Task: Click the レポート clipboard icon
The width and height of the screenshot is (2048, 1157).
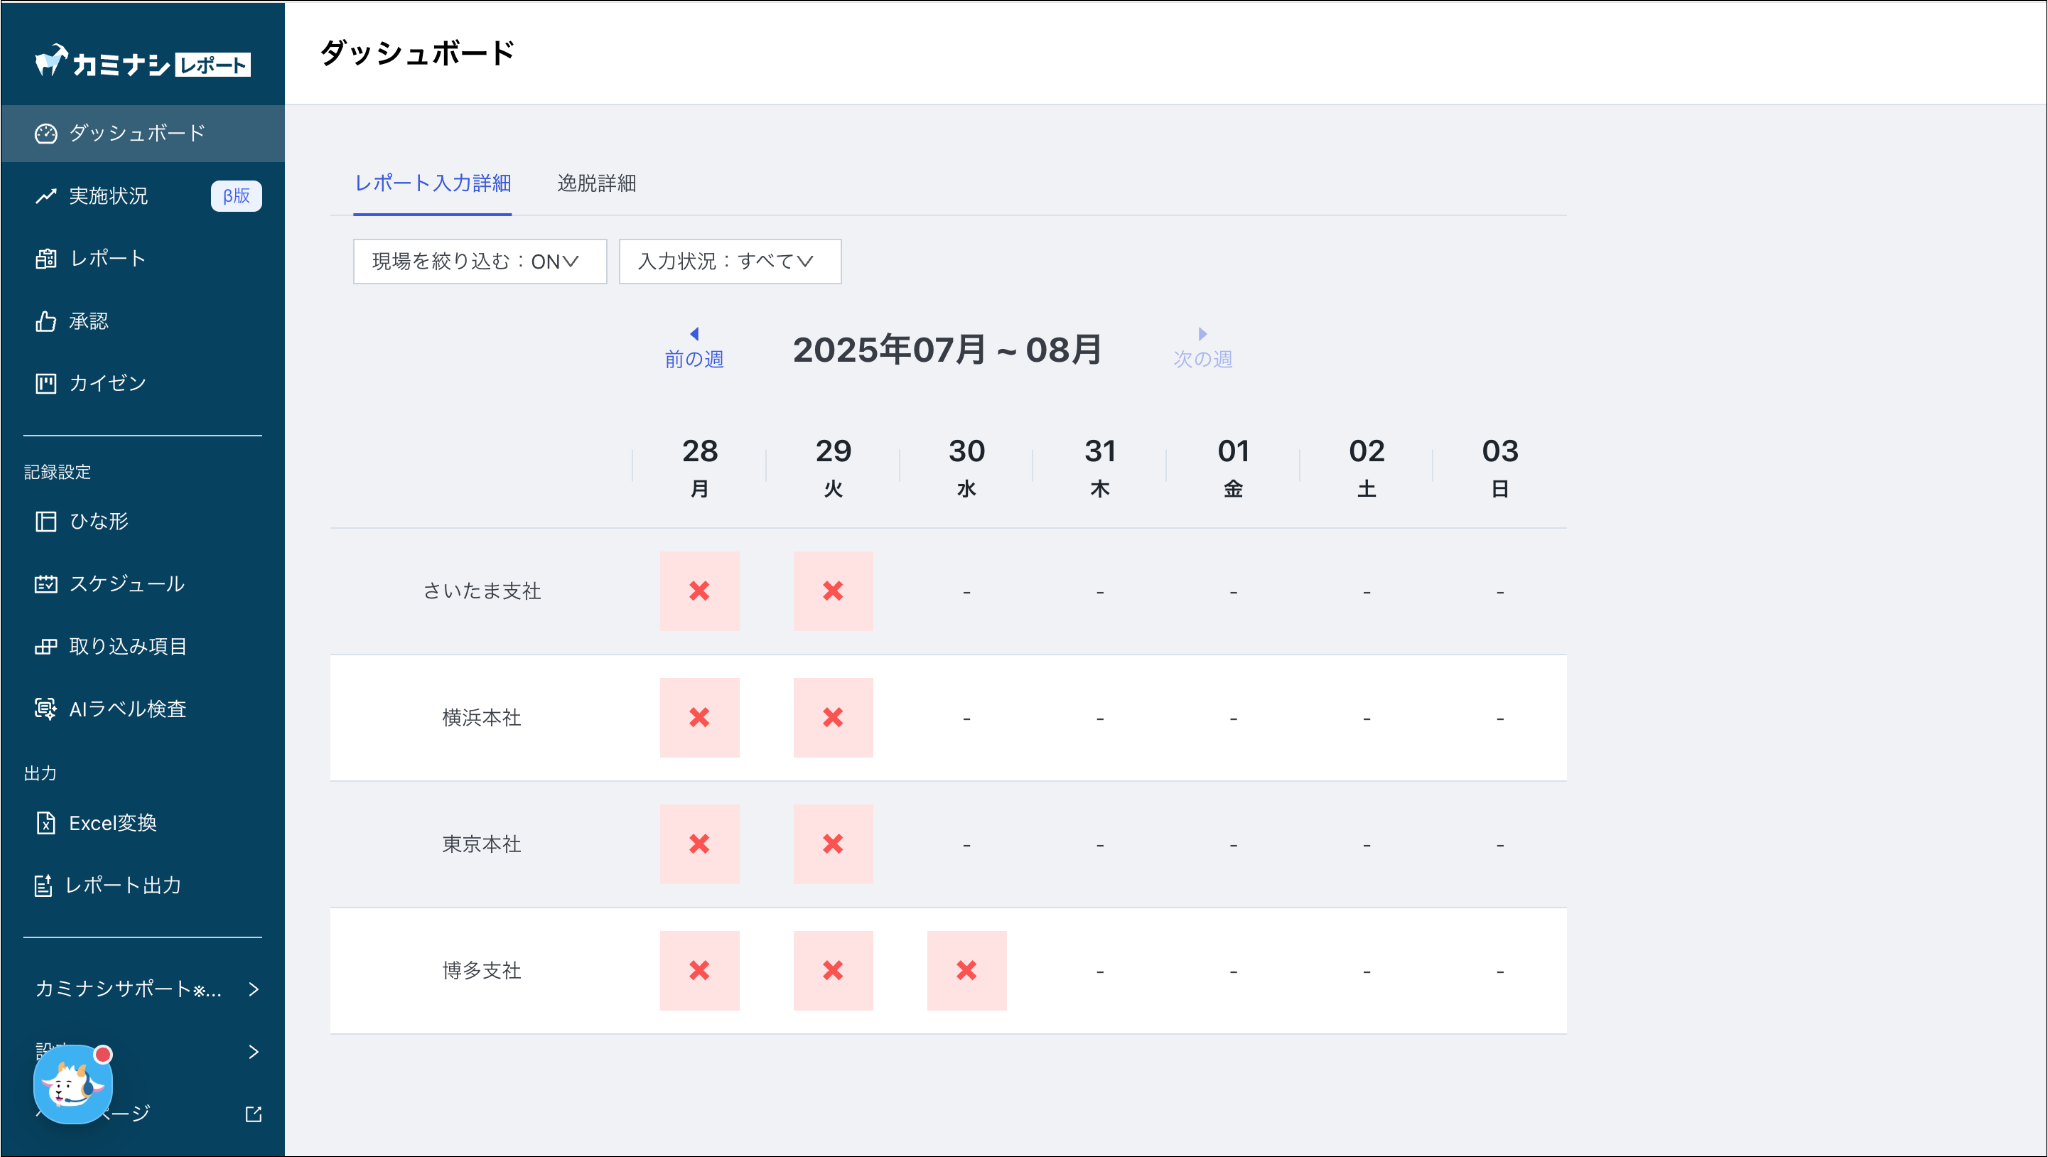Action: point(46,259)
